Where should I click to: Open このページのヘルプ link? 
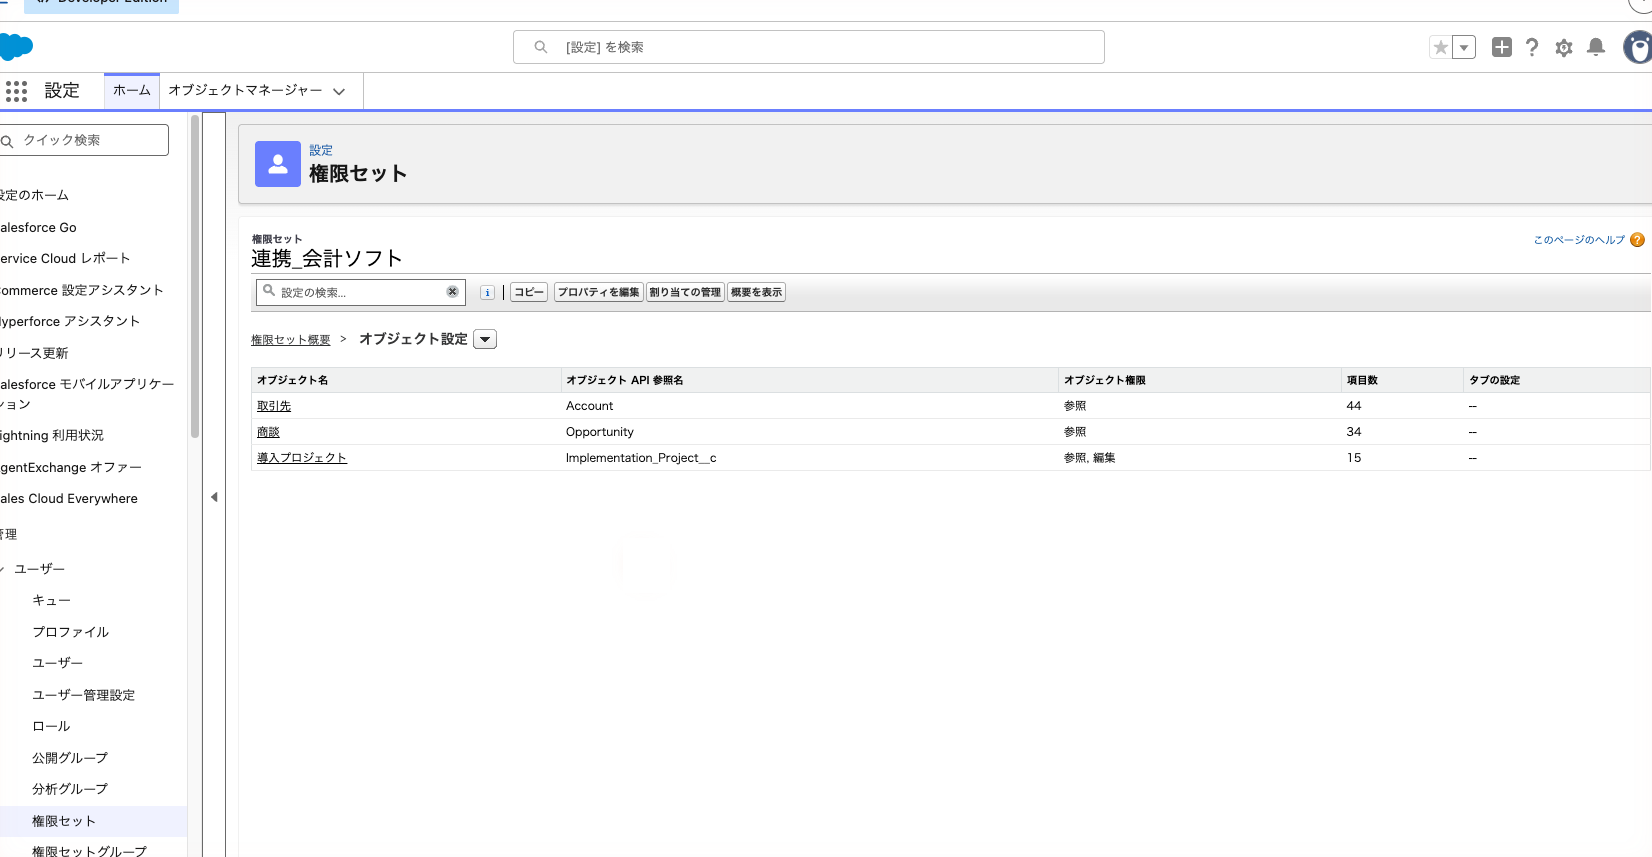1579,240
